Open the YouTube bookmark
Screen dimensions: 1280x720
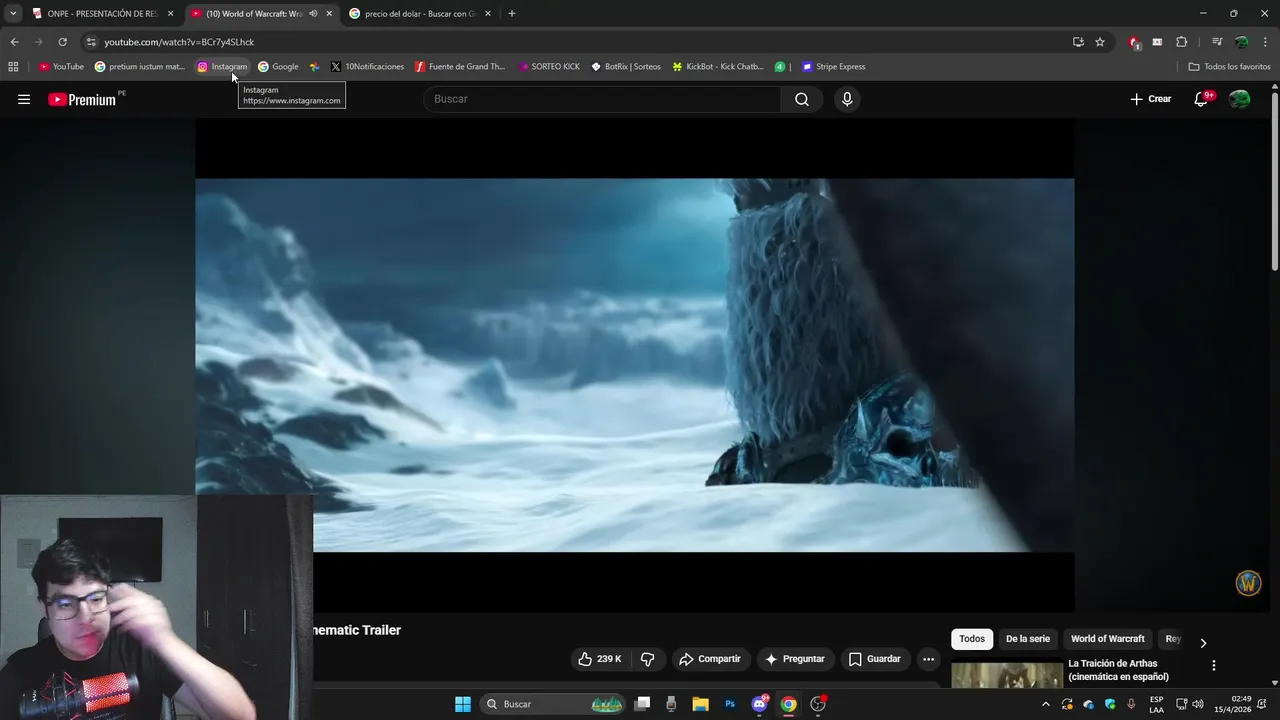[x=61, y=67]
